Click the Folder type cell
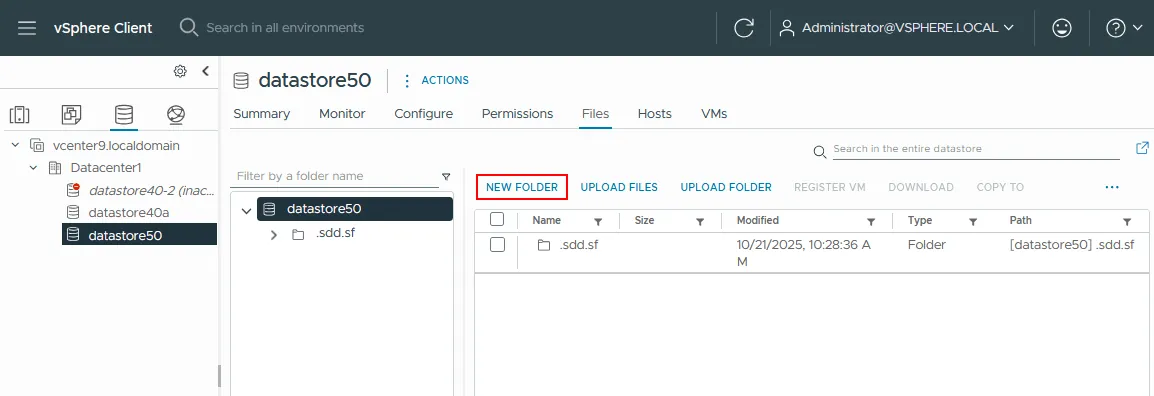The height and width of the screenshot is (396, 1154). coord(927,245)
